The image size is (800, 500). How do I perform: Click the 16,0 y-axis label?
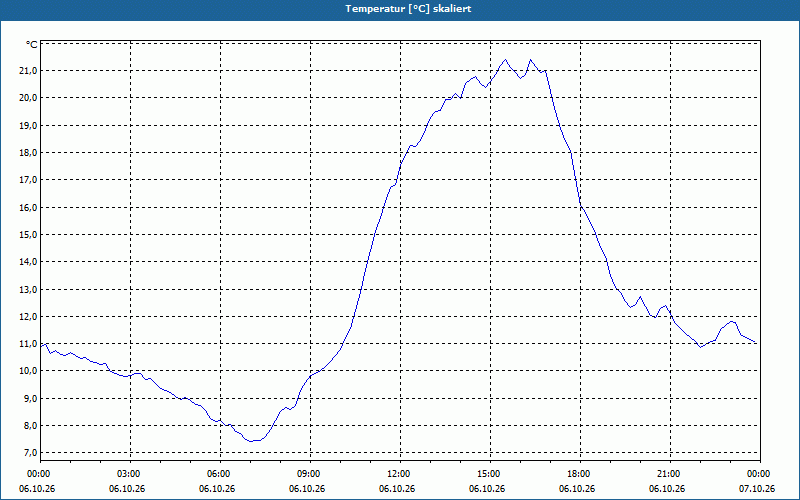28,207
